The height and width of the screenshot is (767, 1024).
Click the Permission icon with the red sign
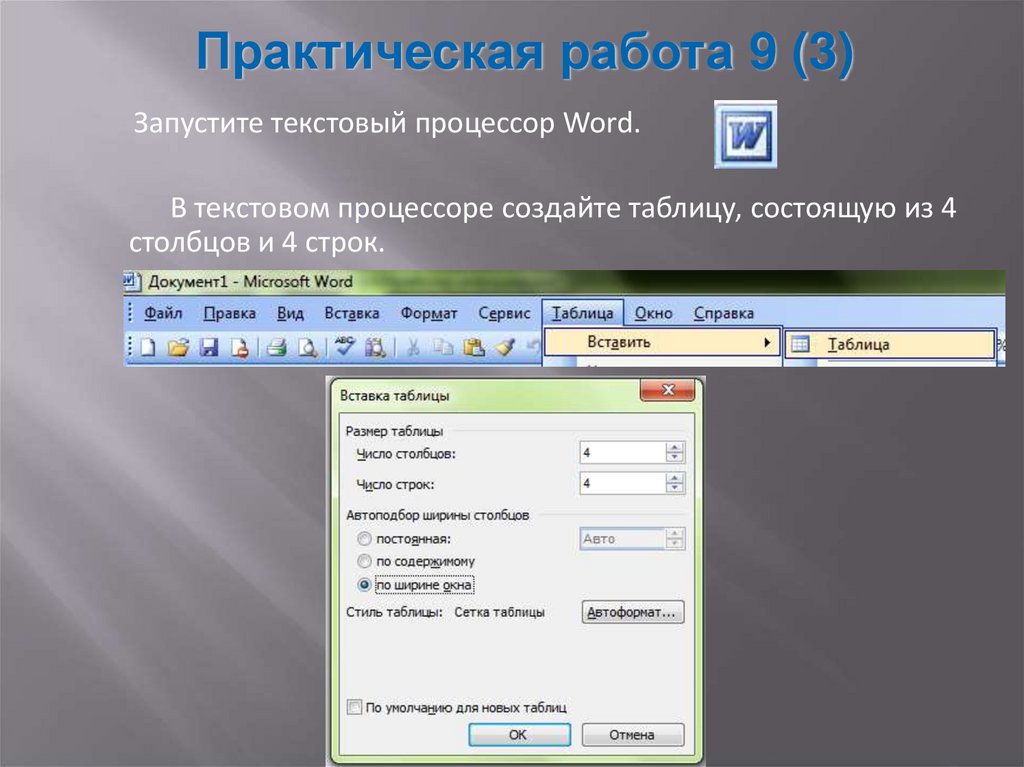(239, 347)
